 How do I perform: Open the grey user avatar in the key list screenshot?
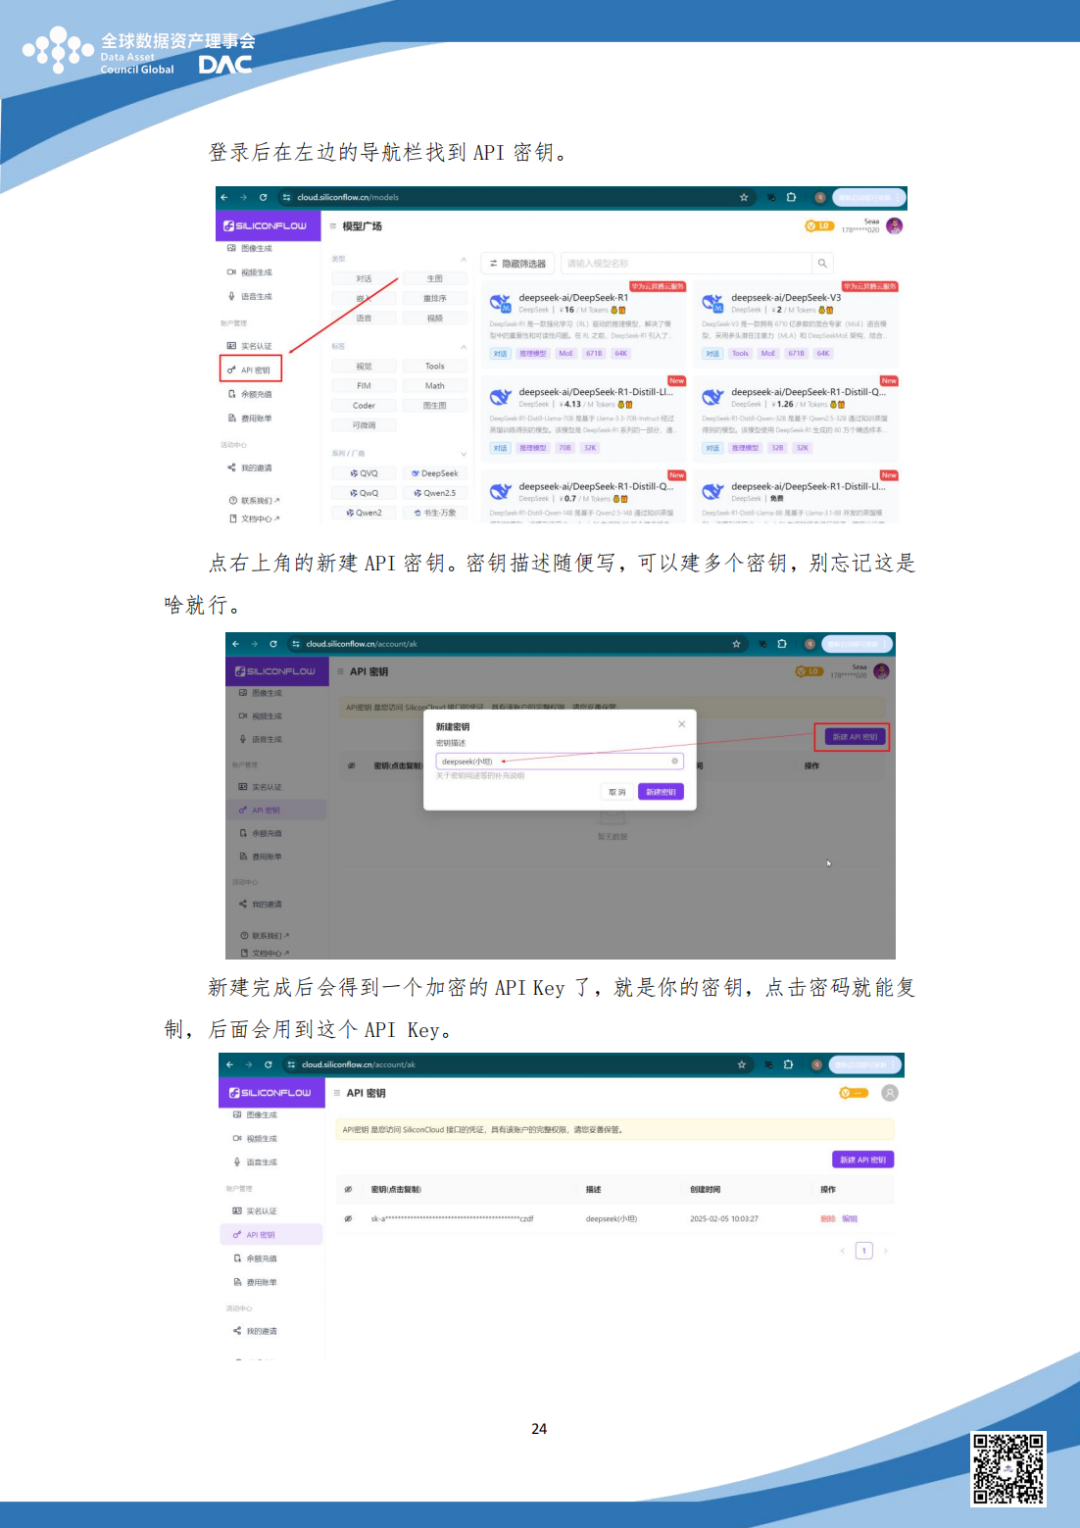(x=890, y=1093)
